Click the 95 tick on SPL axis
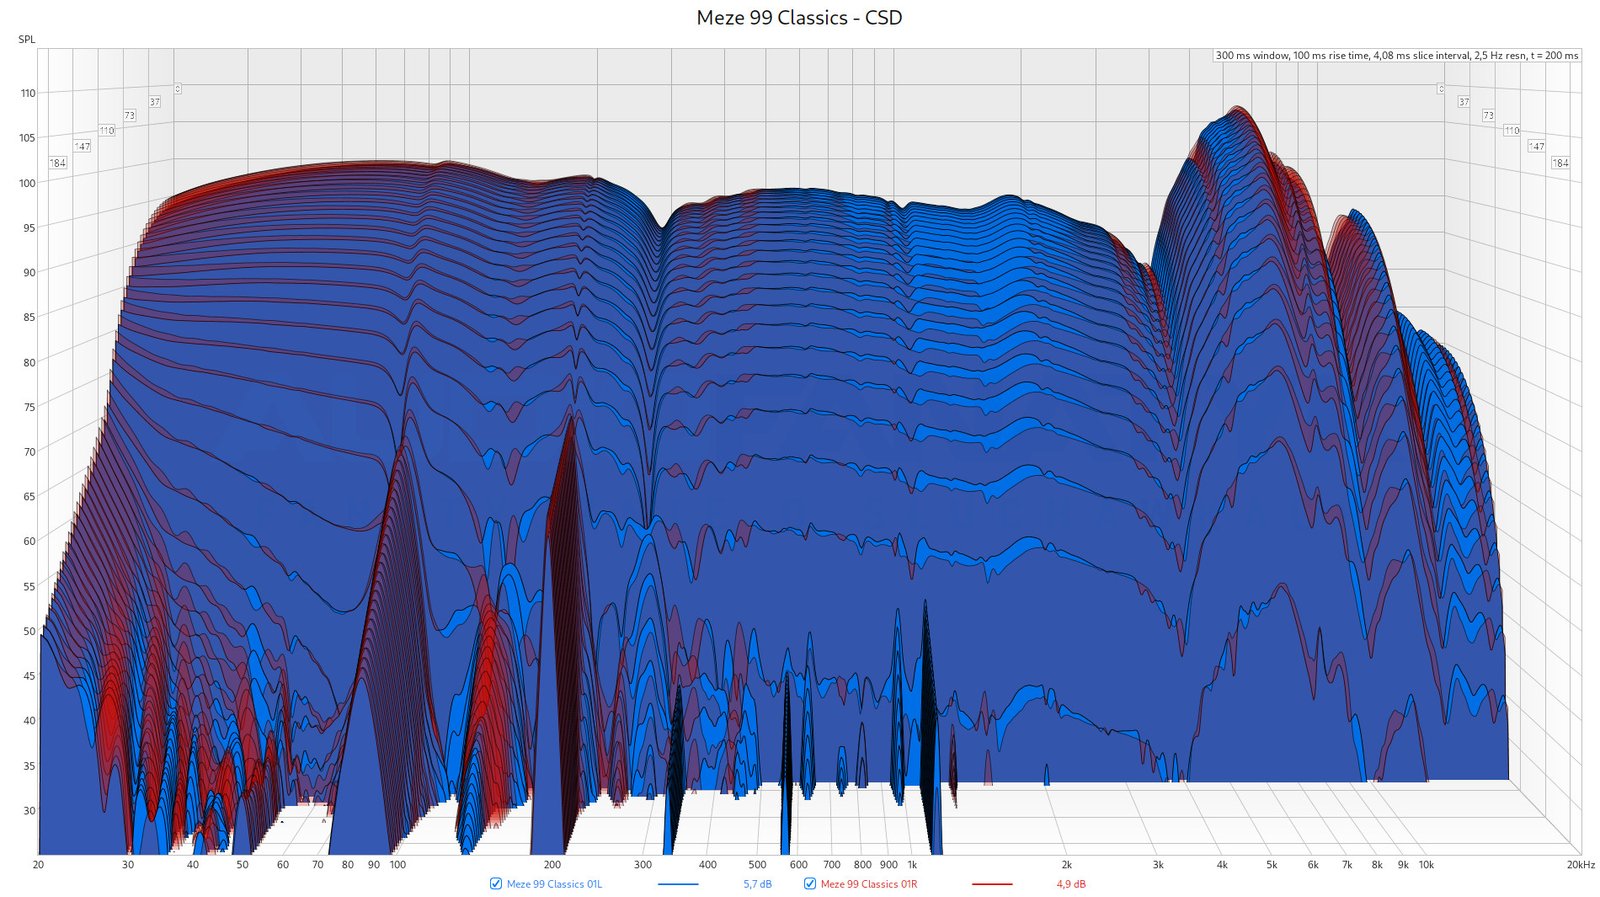 [x=30, y=228]
